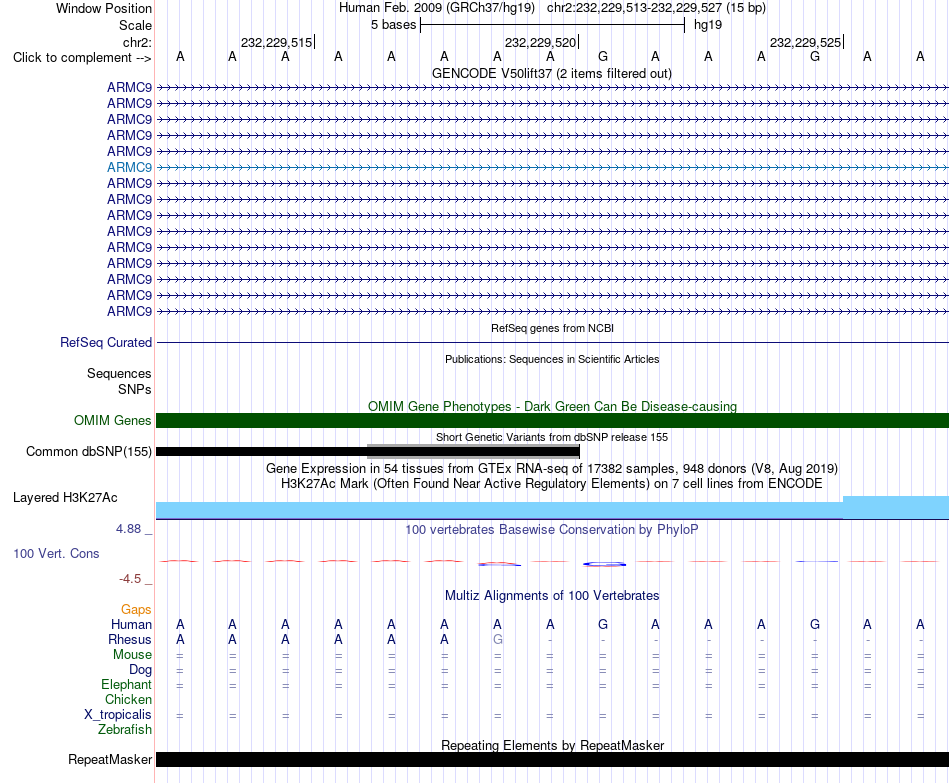950x783 pixels.
Task: Click the dark green OMIM Genes bar
Action: click(552, 421)
